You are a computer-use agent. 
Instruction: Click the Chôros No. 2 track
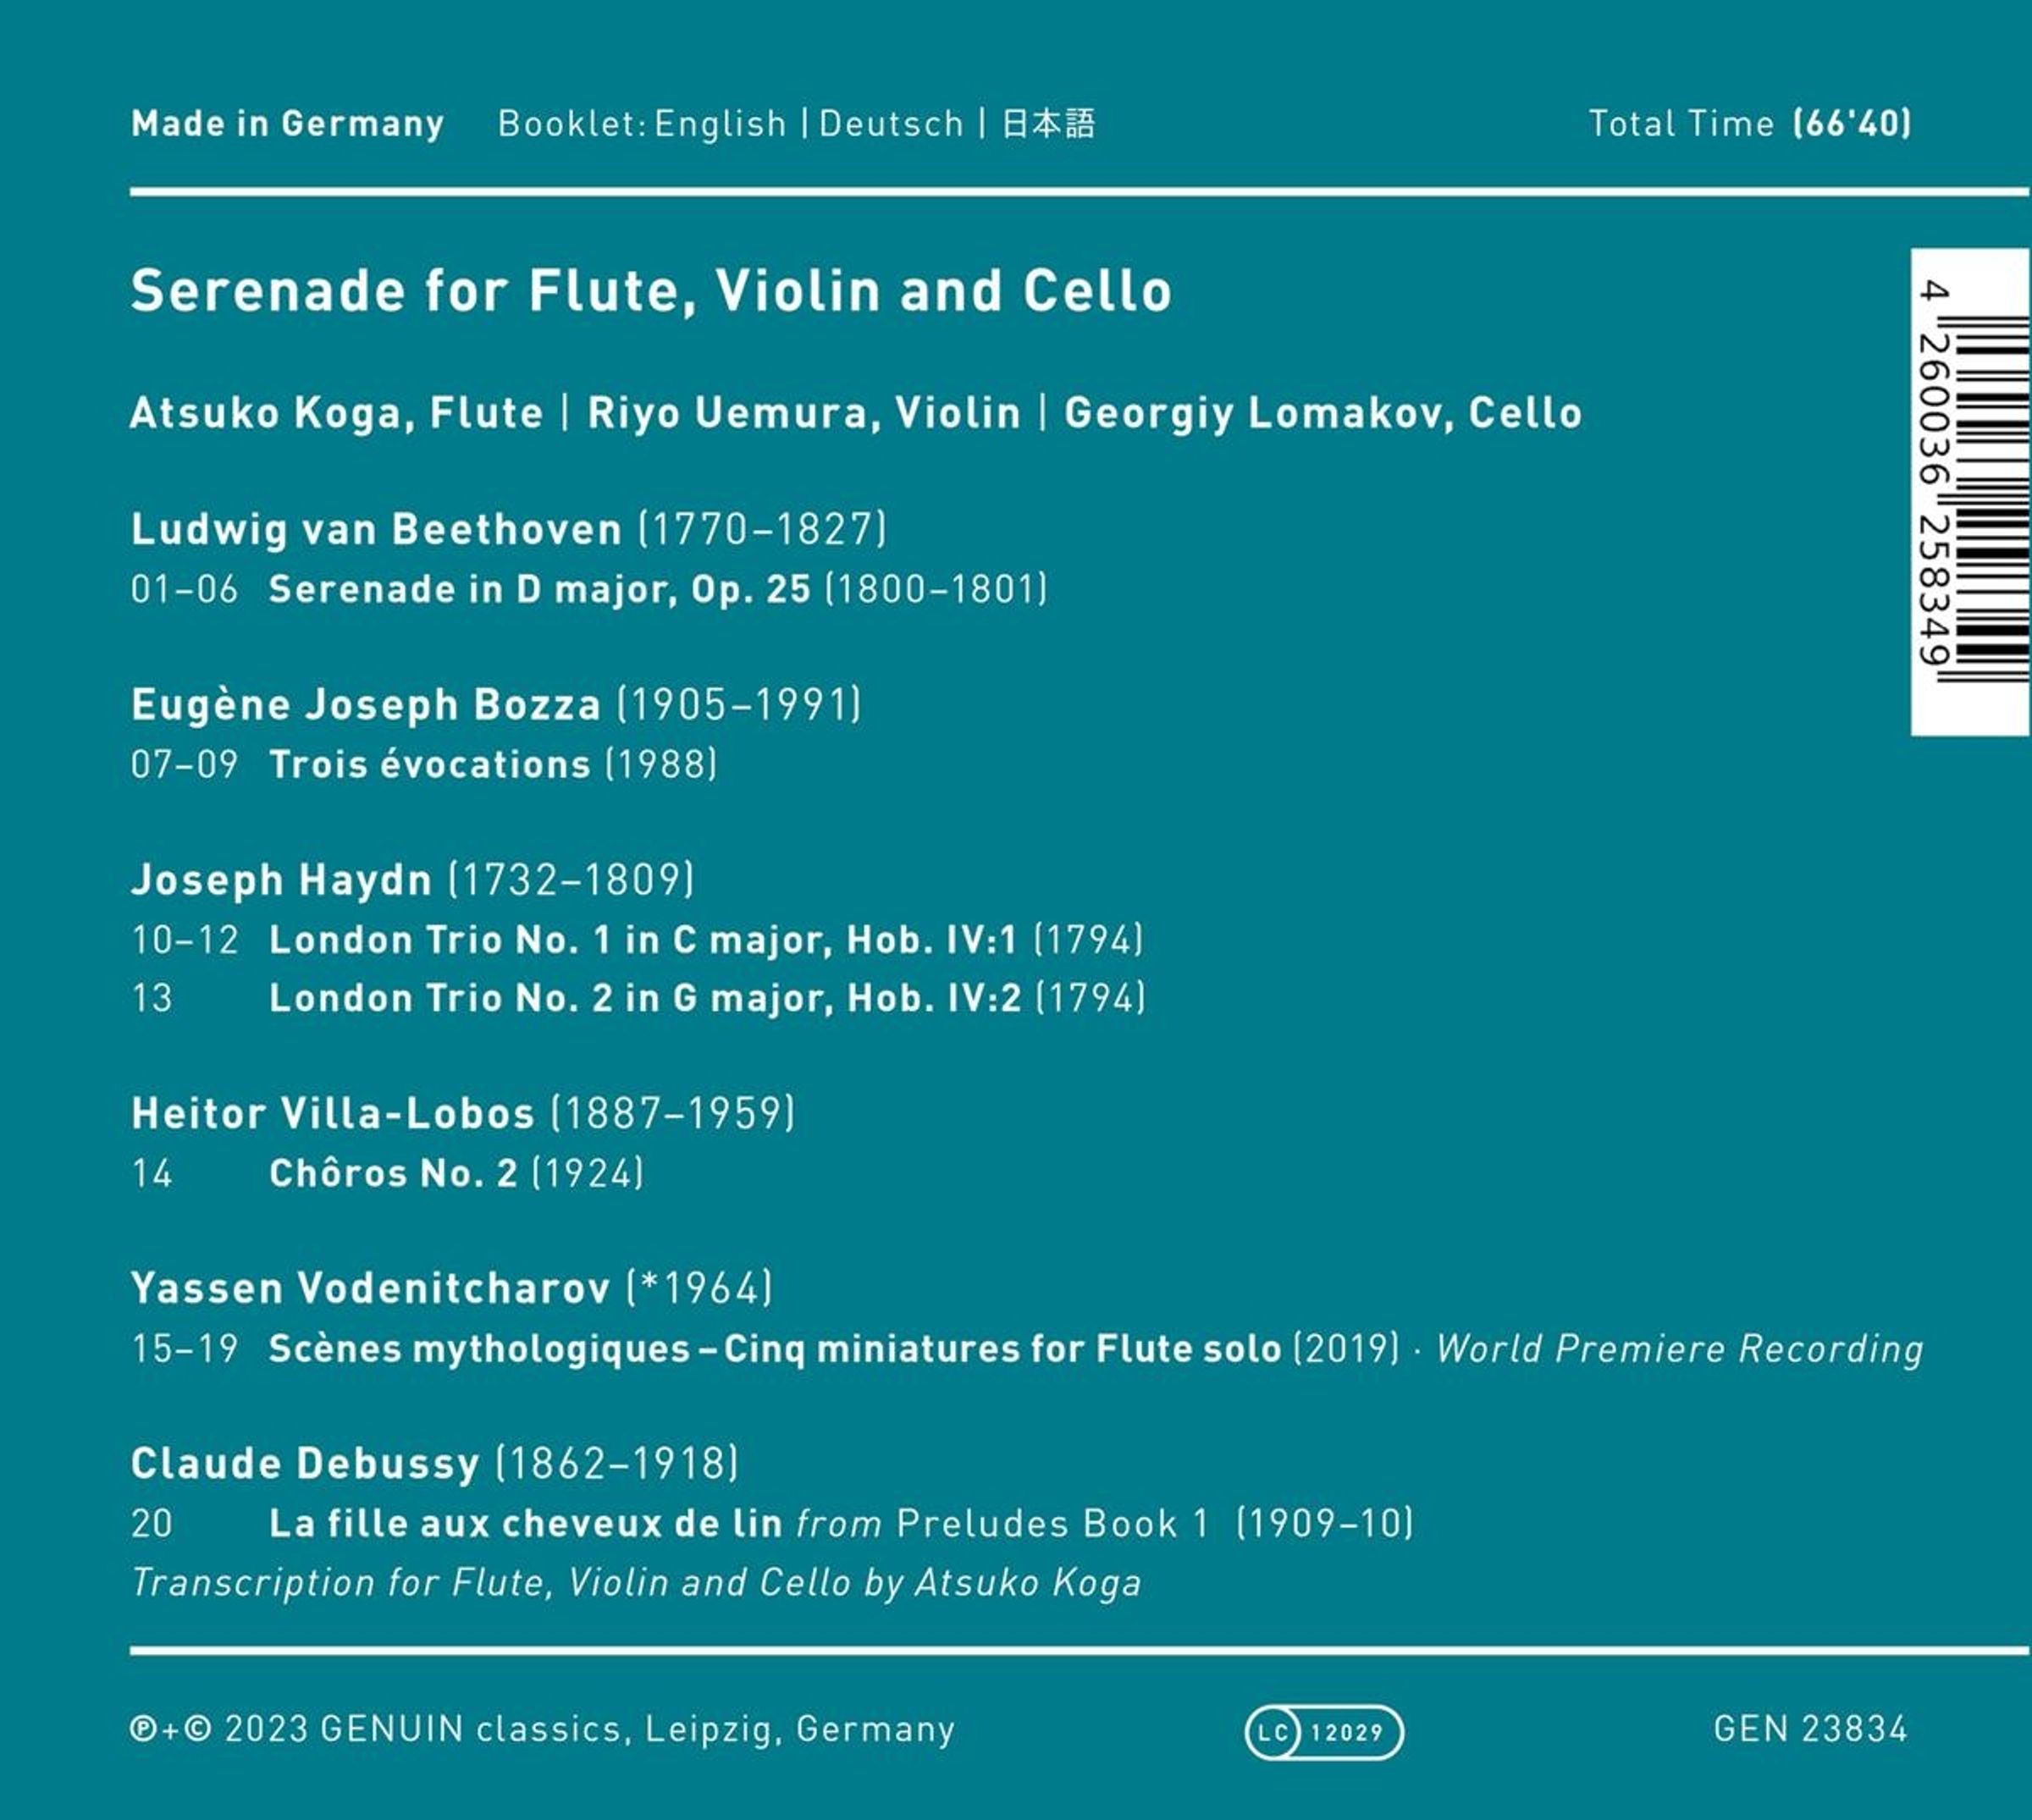(x=394, y=1173)
